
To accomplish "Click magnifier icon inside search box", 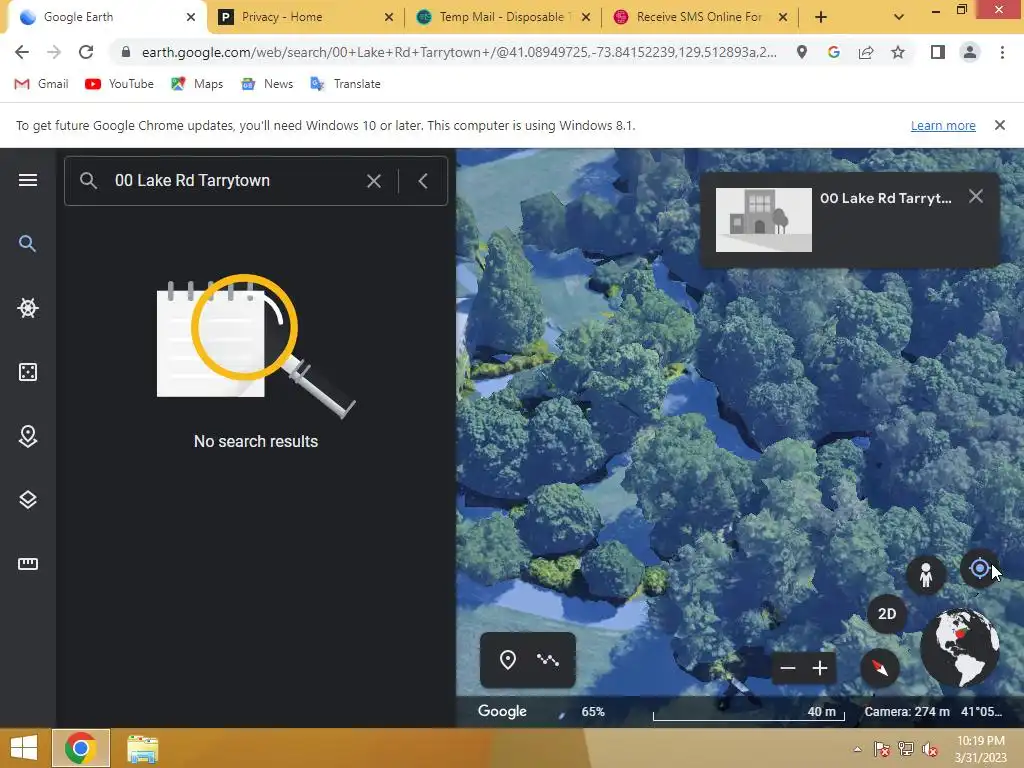I will pyautogui.click(x=89, y=181).
